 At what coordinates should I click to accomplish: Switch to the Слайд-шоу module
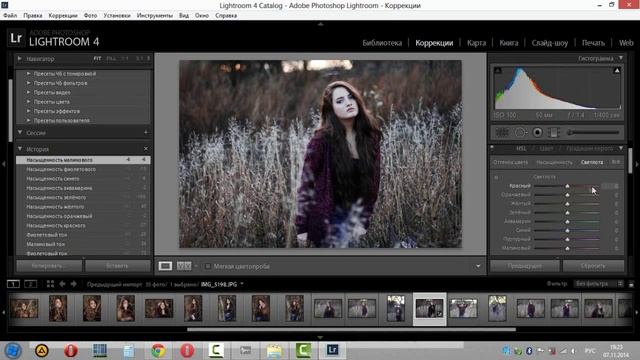pos(549,42)
